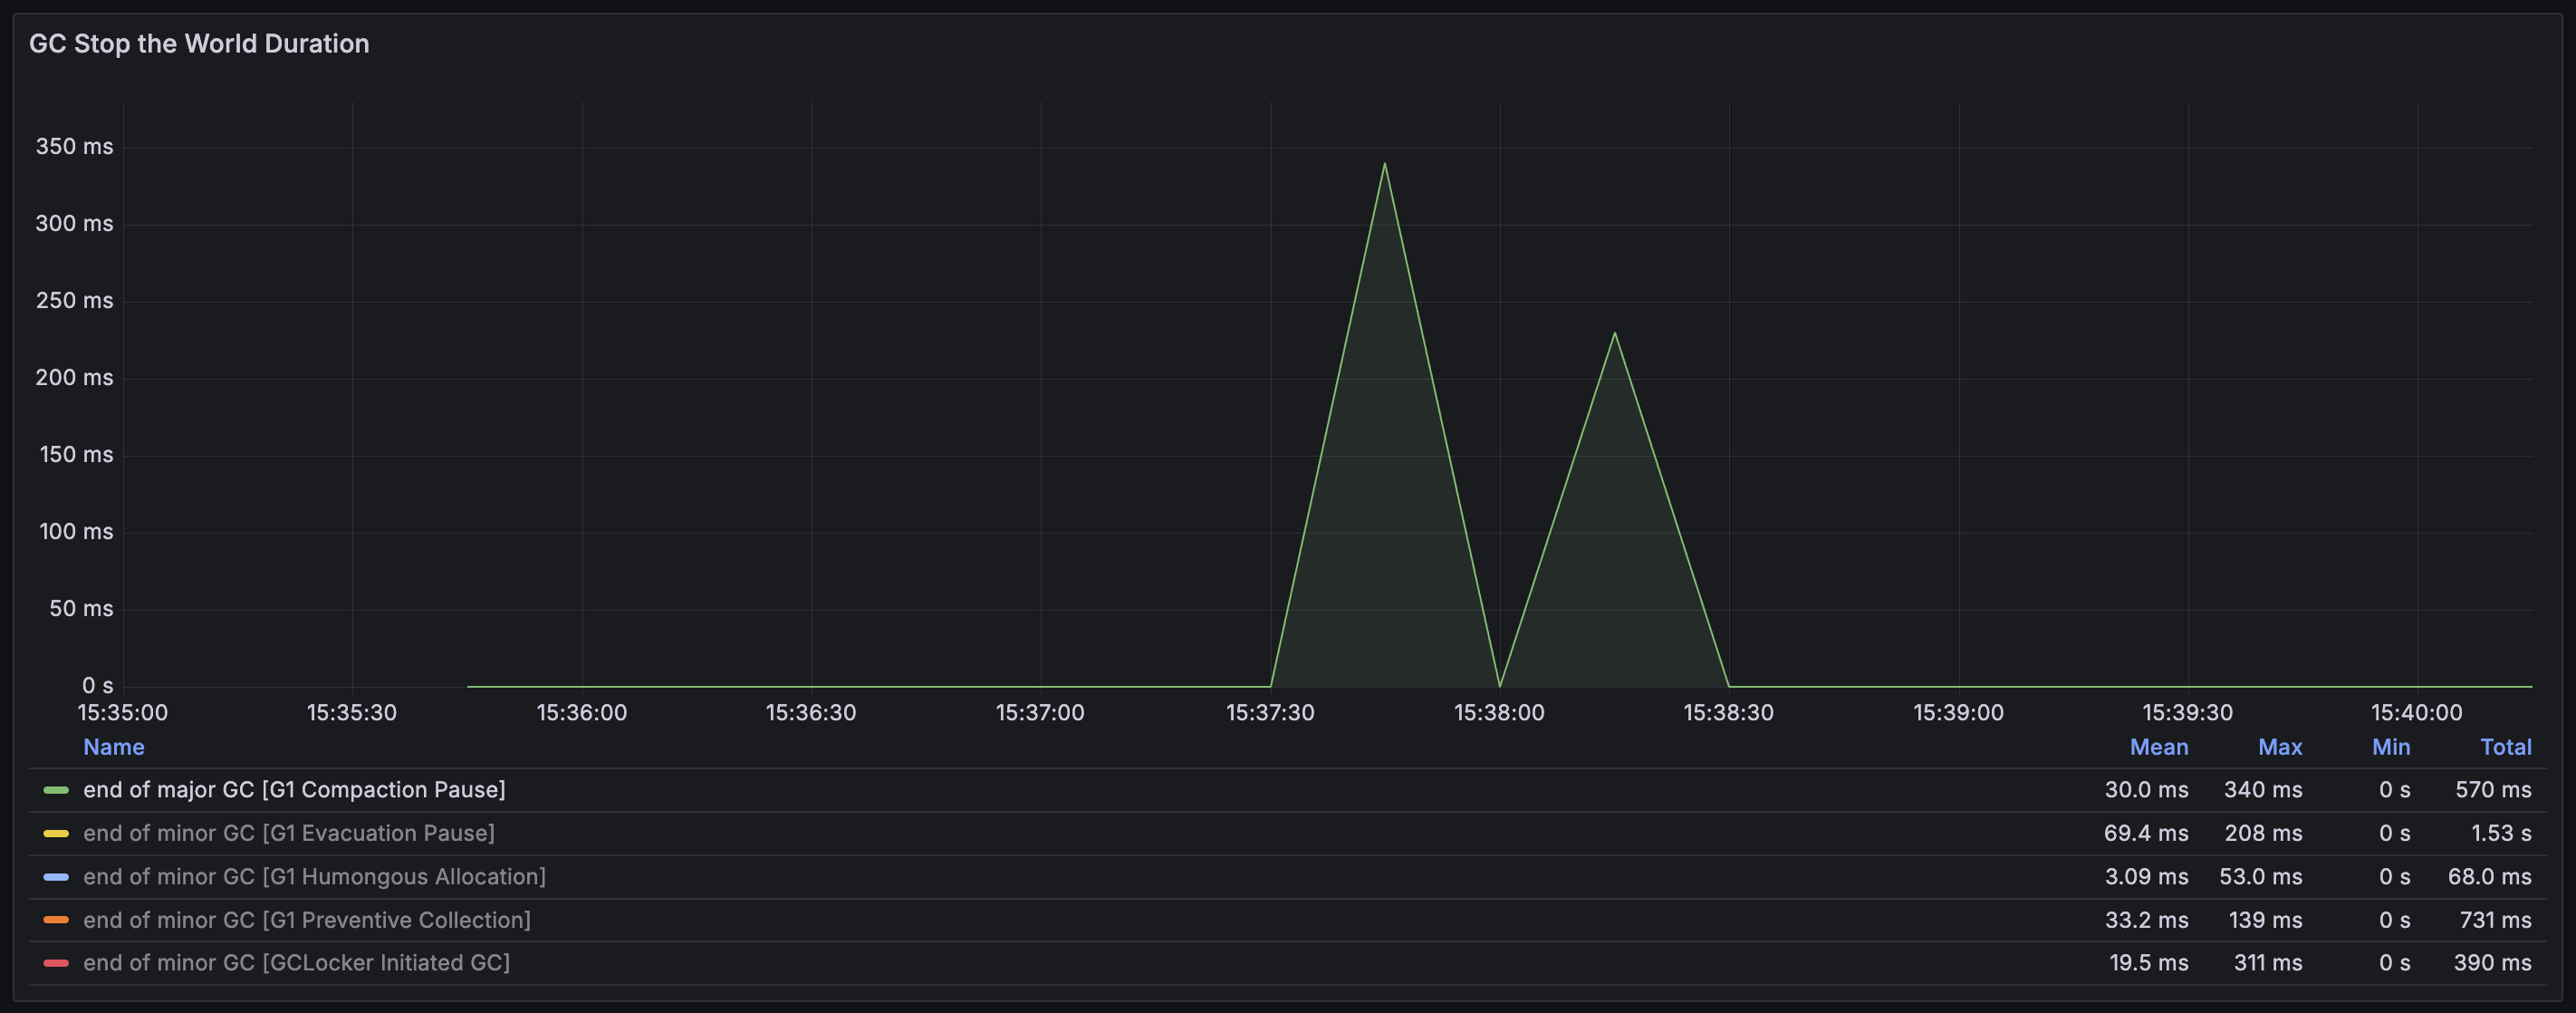
Task: Click the 15:40:00 x-axis time label
Action: (x=2416, y=713)
